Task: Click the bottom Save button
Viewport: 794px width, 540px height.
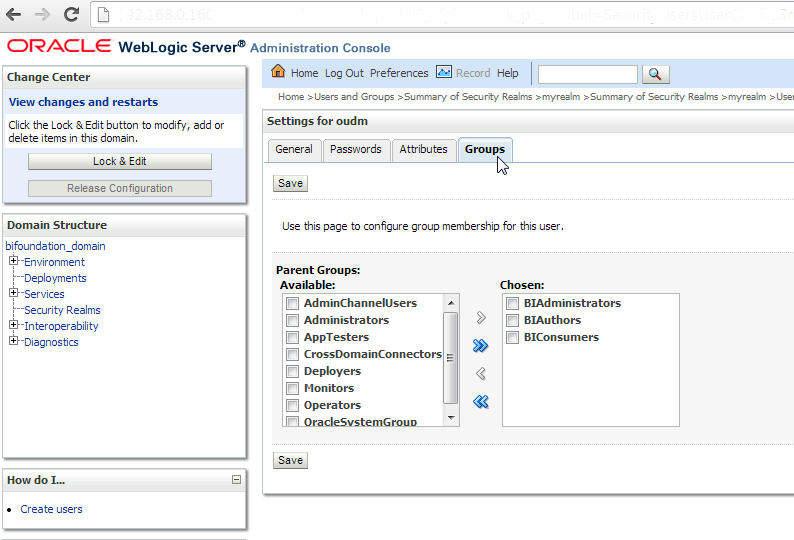Action: click(290, 460)
